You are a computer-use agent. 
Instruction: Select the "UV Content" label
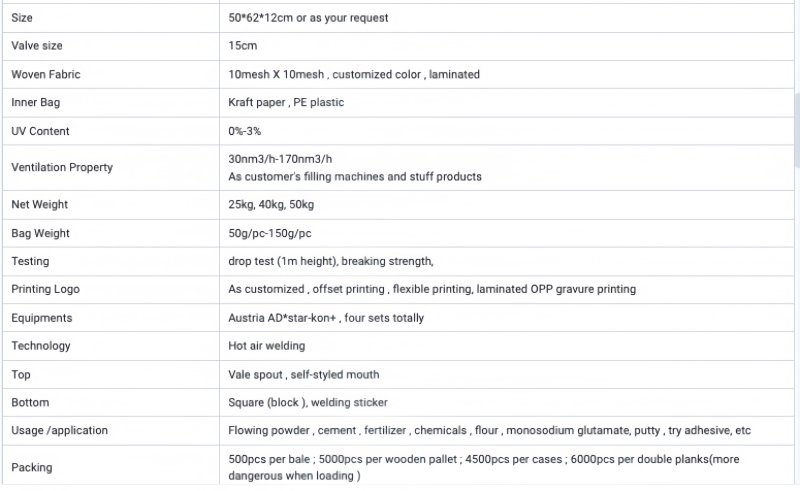[x=40, y=131]
